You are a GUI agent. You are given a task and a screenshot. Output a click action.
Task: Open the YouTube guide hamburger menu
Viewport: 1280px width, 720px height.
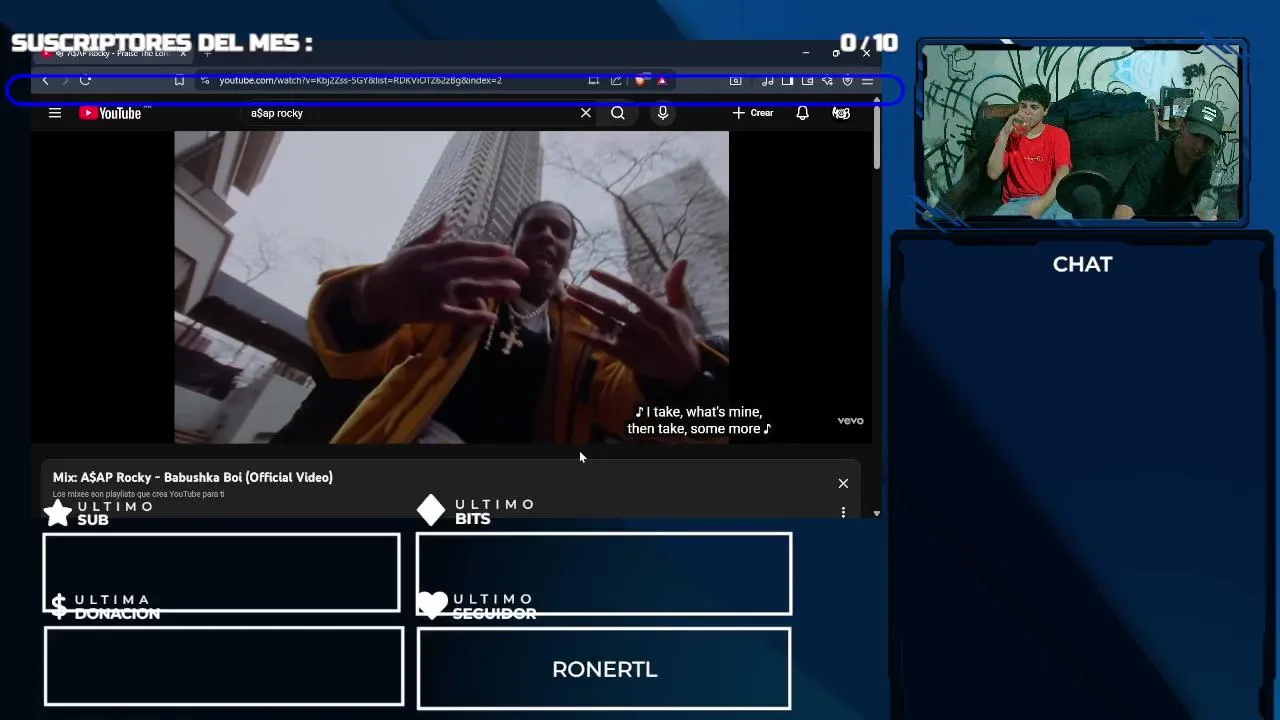55,113
